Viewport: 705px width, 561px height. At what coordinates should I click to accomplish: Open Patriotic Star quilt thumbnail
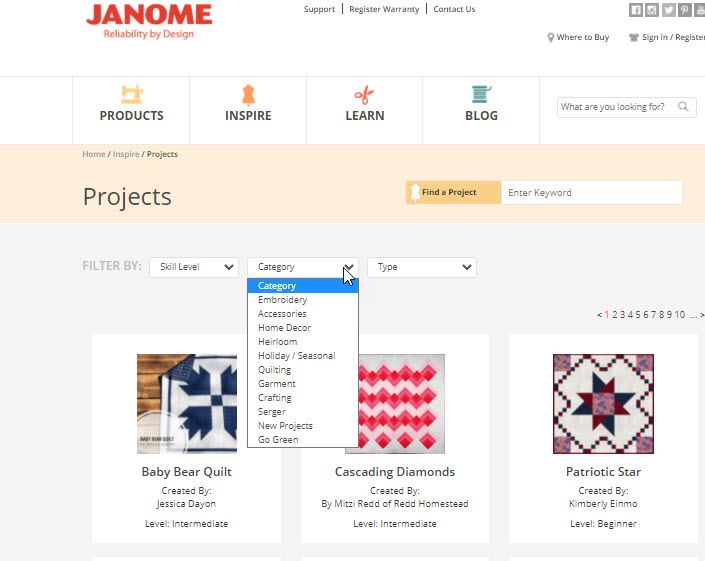(603, 404)
